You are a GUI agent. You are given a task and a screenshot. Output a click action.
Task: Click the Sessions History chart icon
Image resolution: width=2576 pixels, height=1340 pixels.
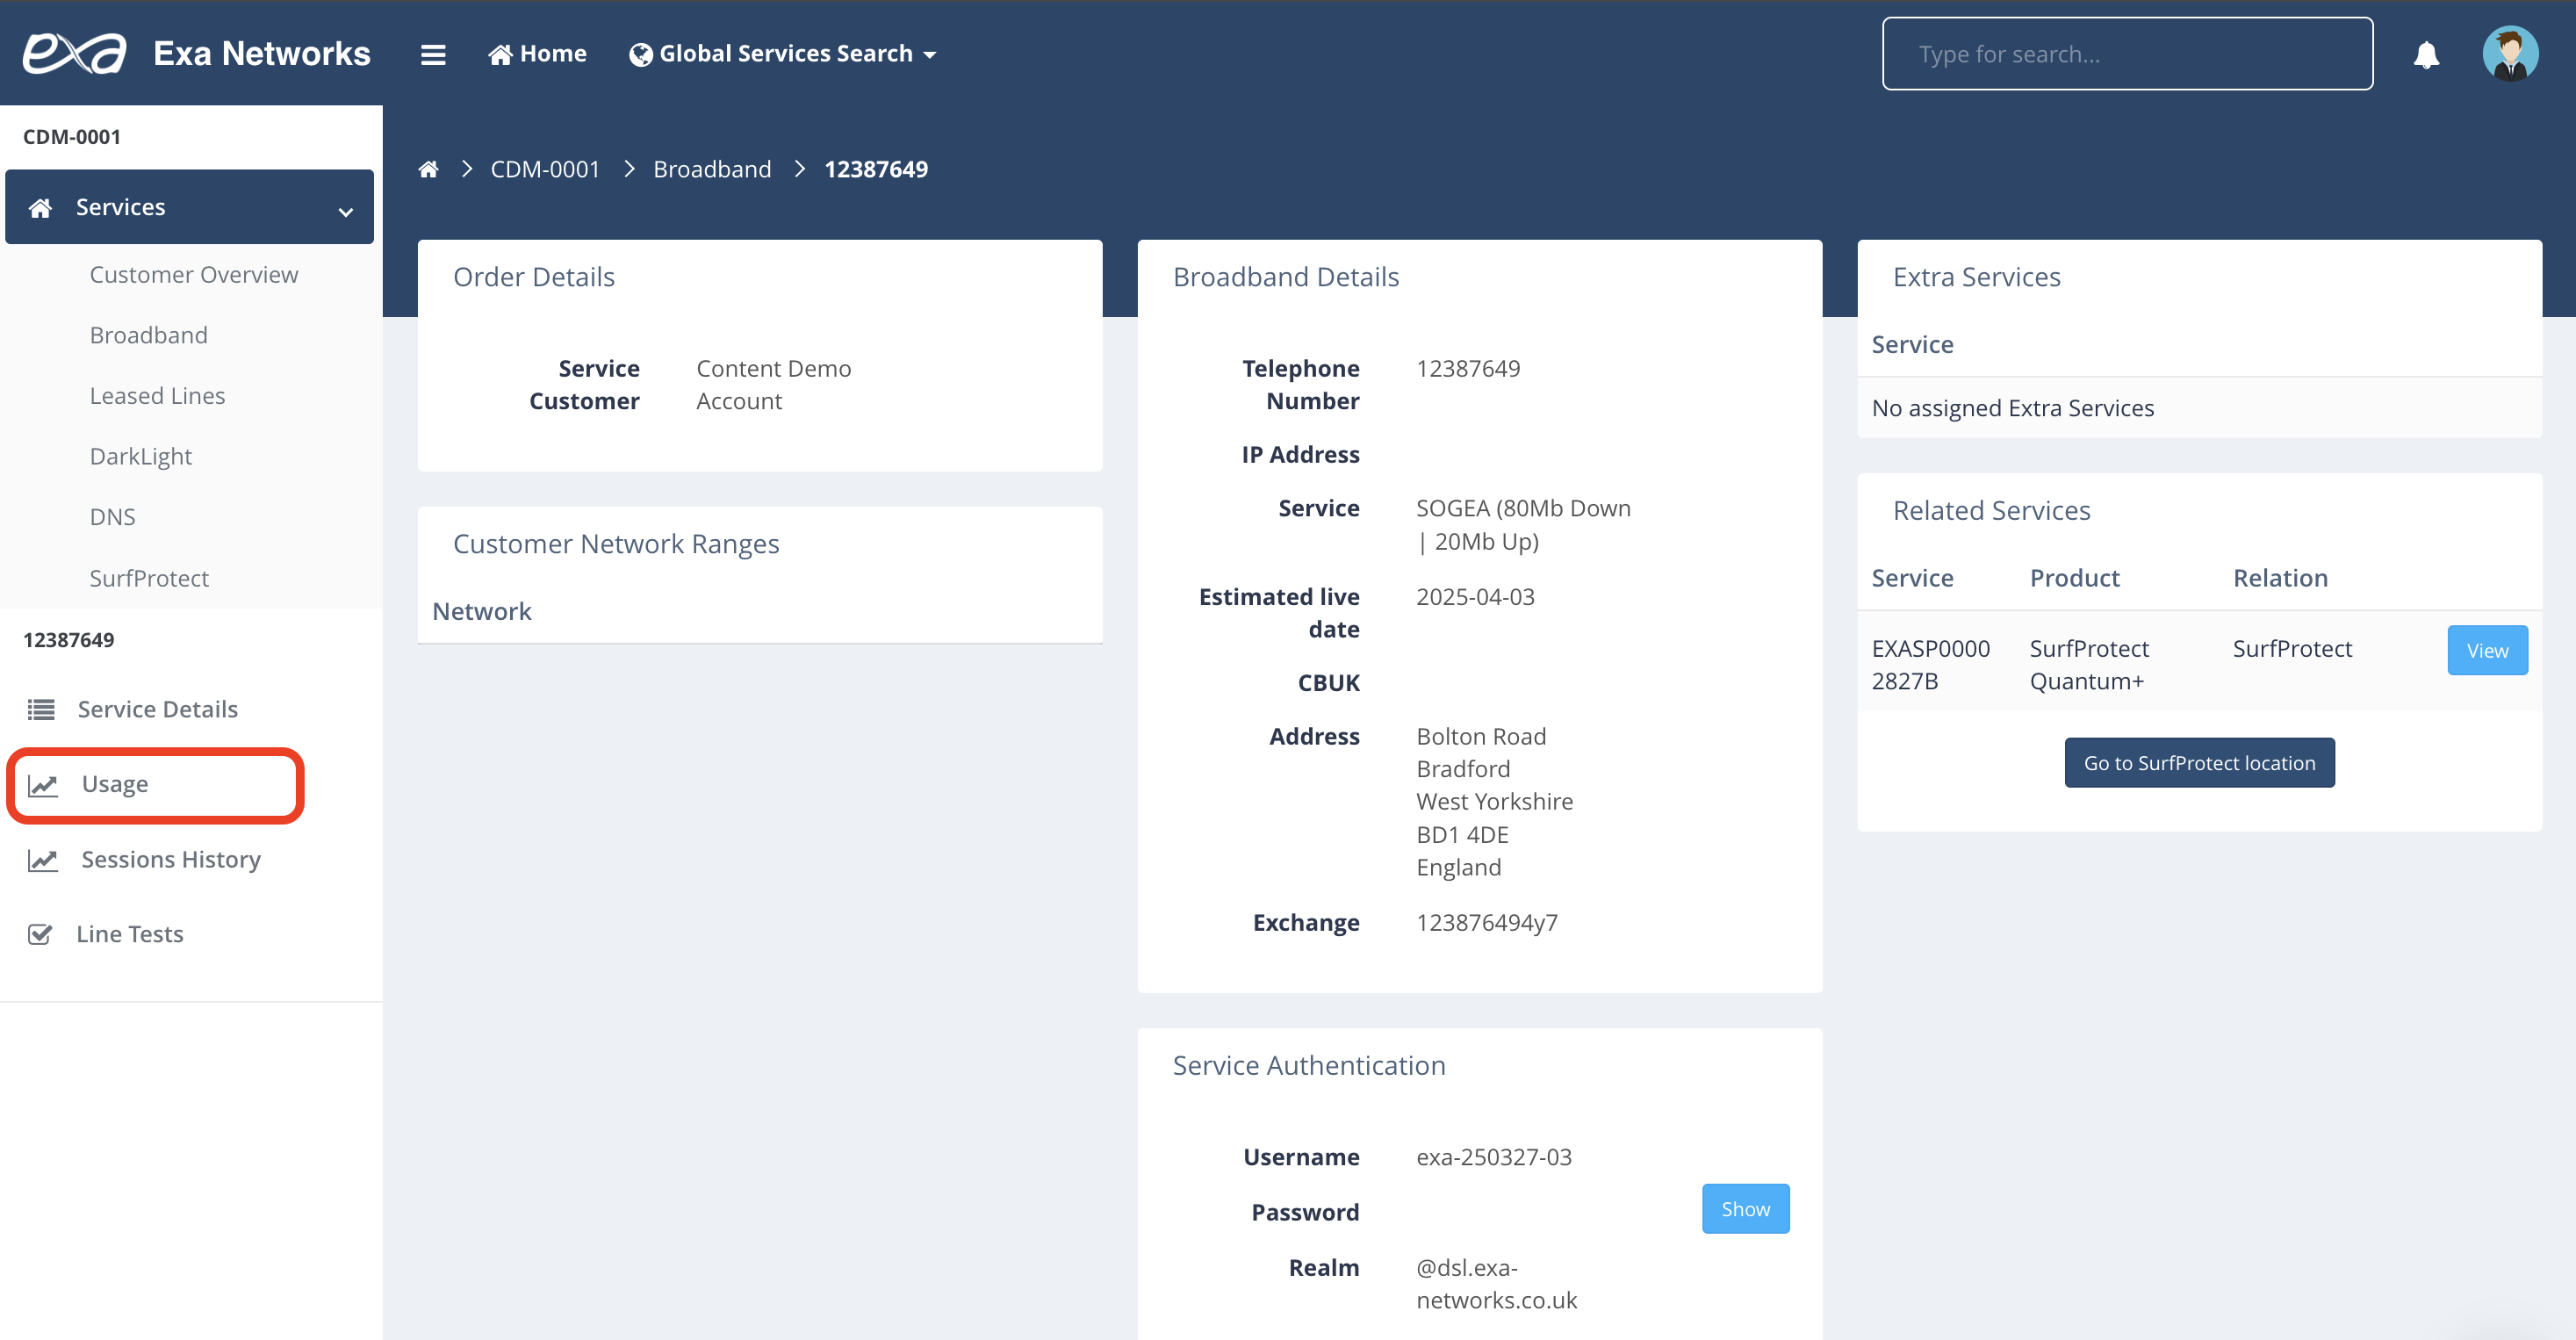click(43, 860)
